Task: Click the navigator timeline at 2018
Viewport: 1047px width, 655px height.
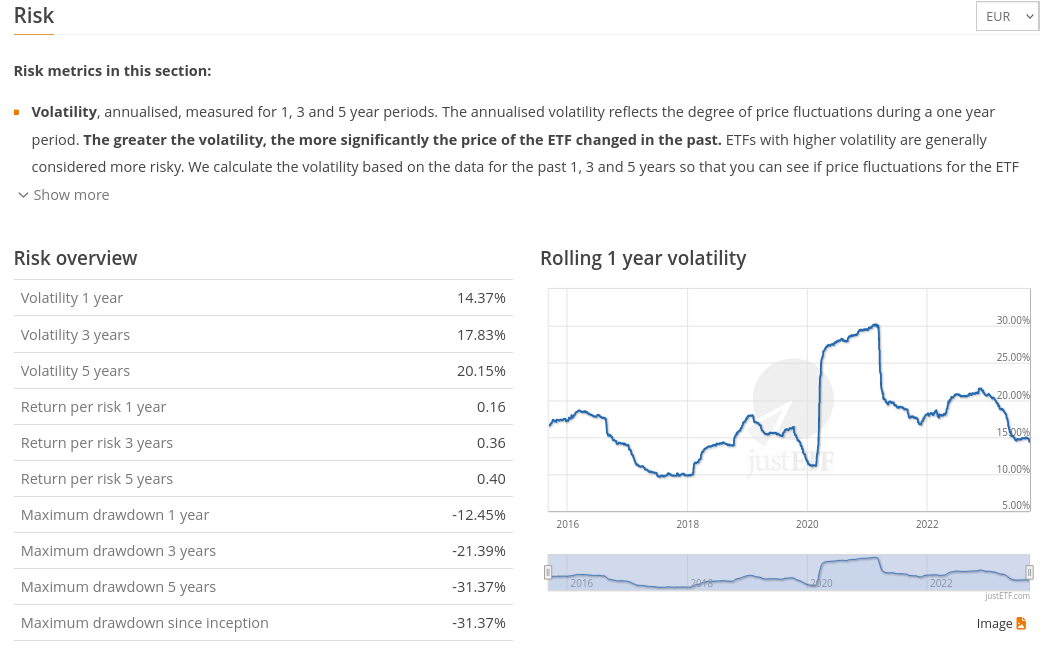Action: point(702,582)
